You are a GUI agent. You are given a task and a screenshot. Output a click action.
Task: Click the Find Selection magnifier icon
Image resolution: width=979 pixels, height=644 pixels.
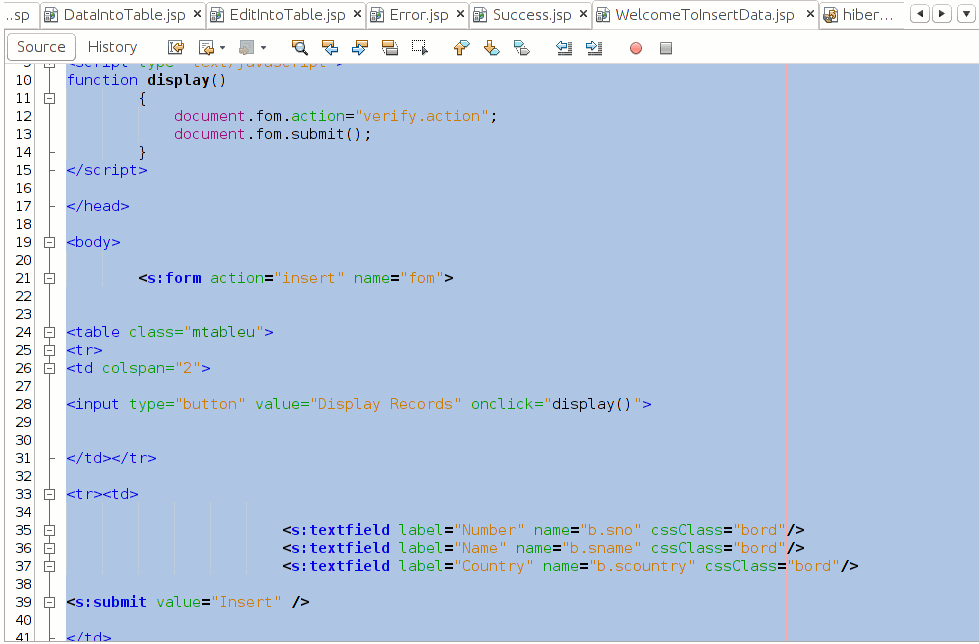(x=300, y=47)
